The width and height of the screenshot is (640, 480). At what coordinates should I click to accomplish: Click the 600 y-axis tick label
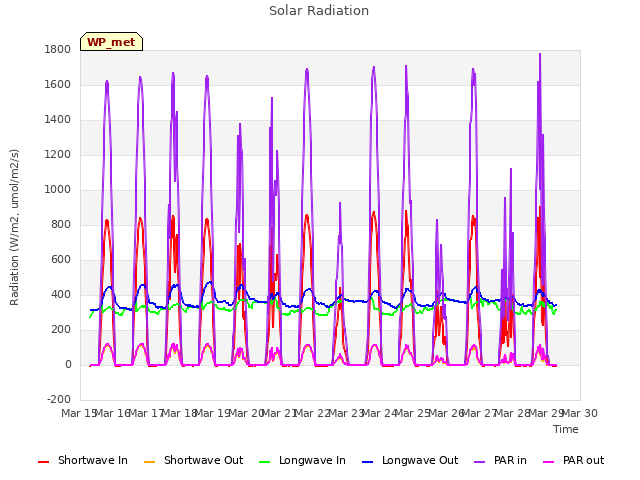pos(61,260)
